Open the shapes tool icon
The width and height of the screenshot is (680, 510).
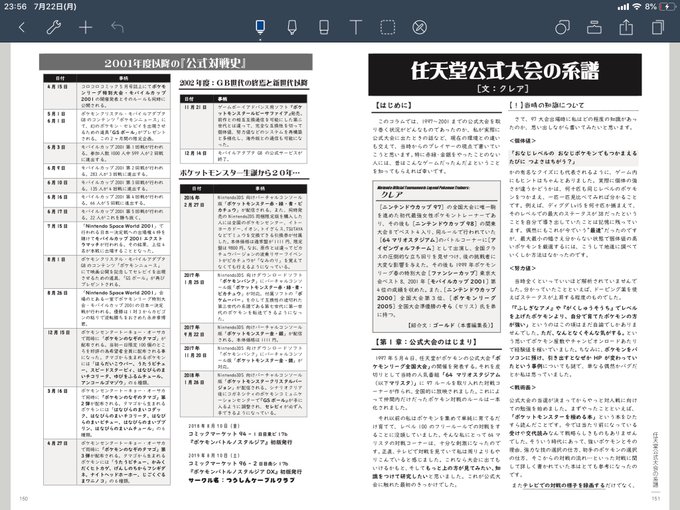tap(562, 27)
